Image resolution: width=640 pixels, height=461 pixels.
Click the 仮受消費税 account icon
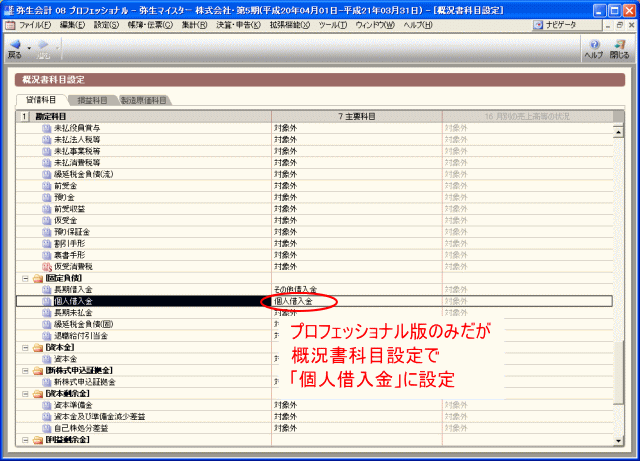coord(47,267)
